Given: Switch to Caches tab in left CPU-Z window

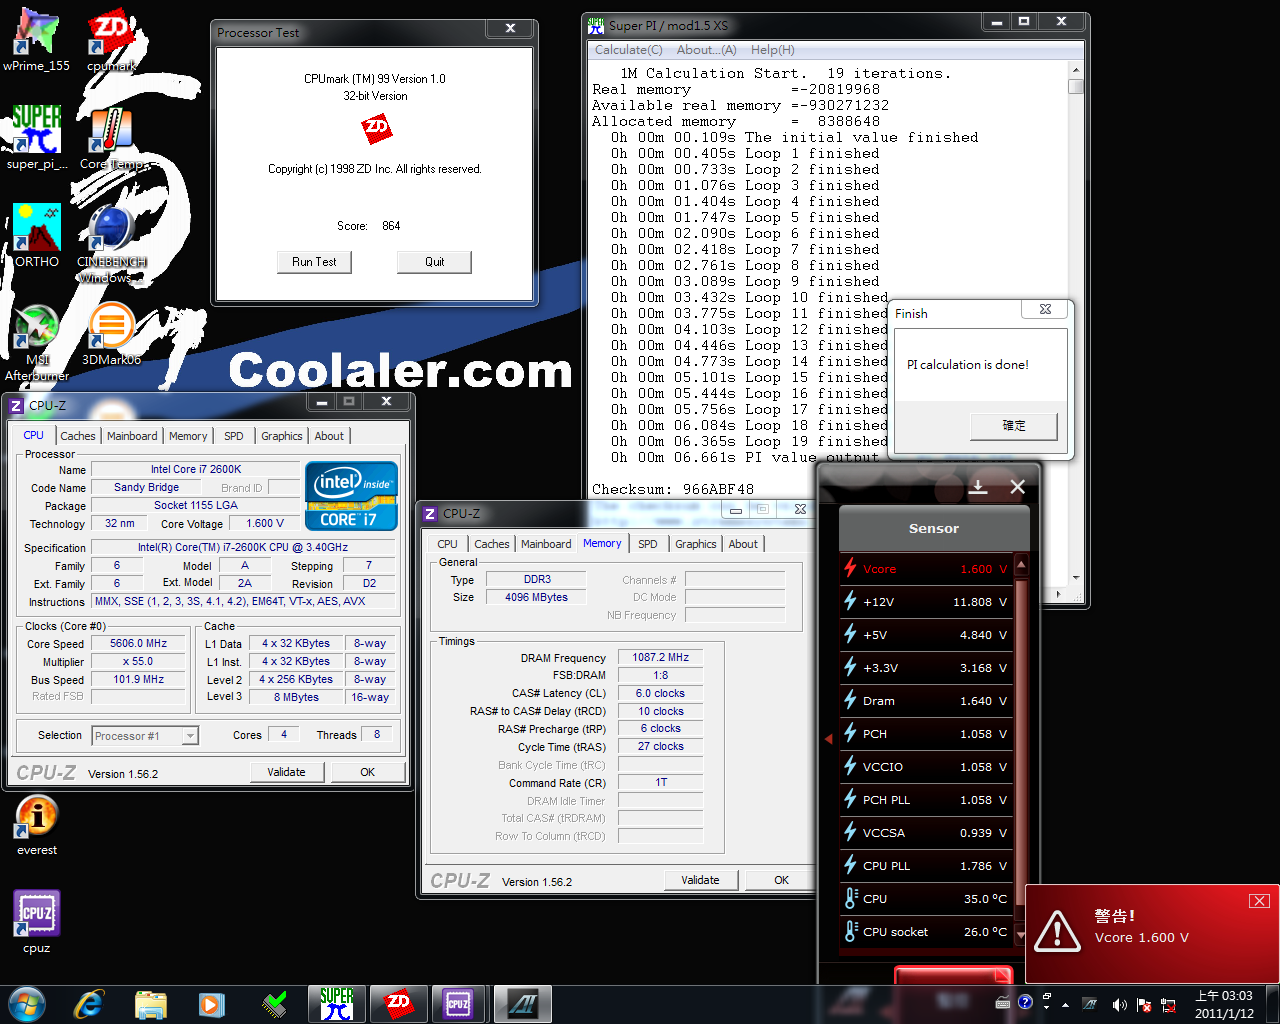Looking at the screenshot, I should [78, 436].
